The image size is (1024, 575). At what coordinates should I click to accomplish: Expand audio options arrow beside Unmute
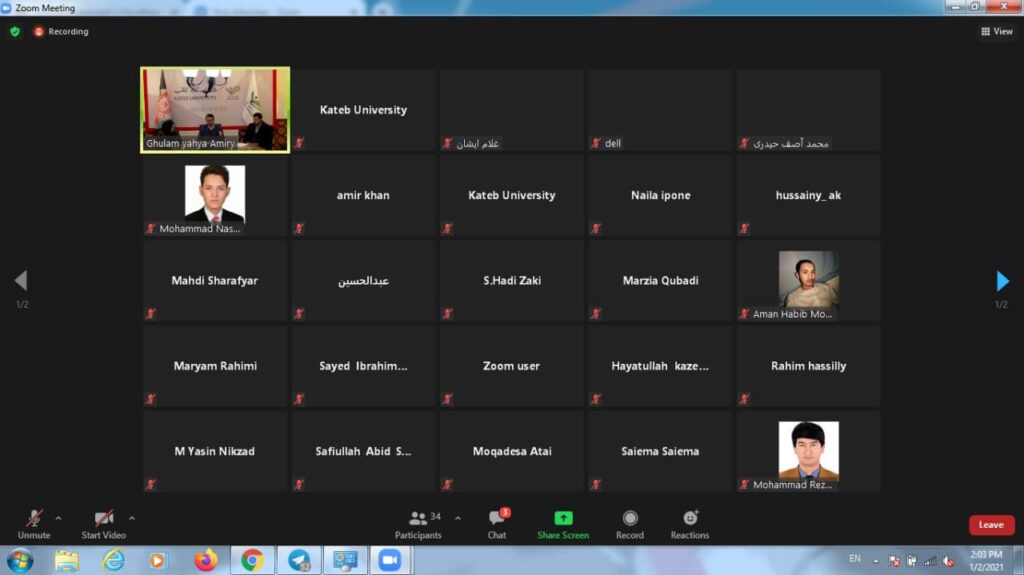(59, 518)
